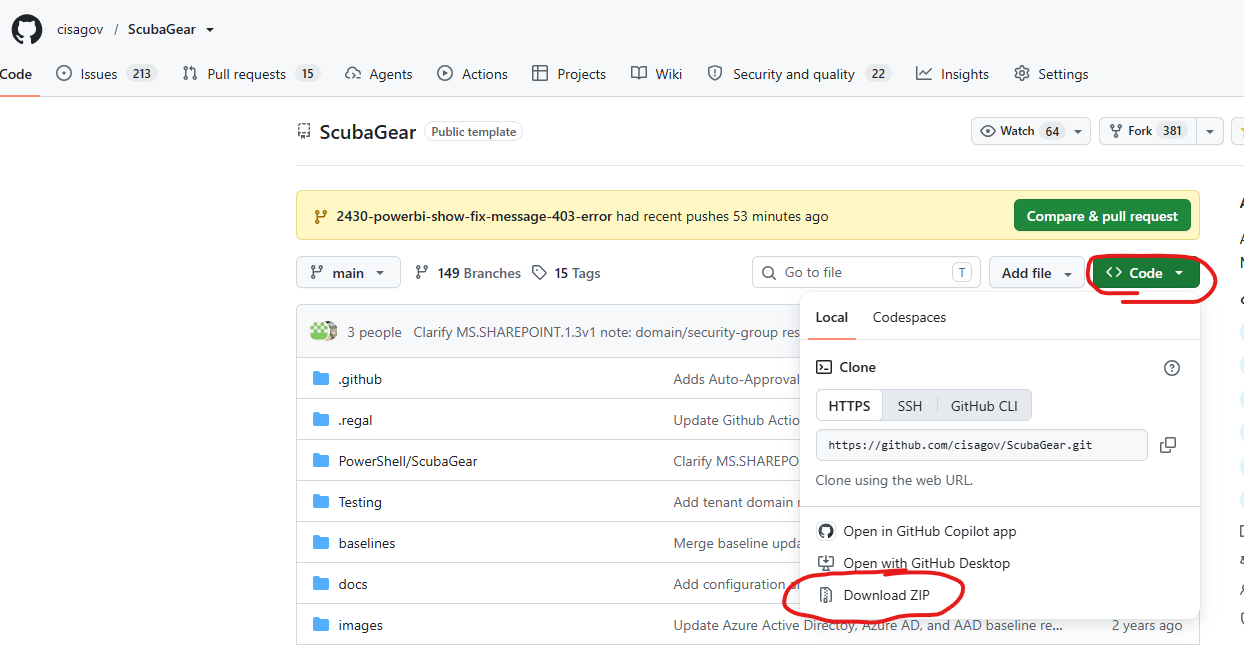Open the Update Azure Active Directory commit message
This screenshot has width=1244, height=645.
click(868, 625)
